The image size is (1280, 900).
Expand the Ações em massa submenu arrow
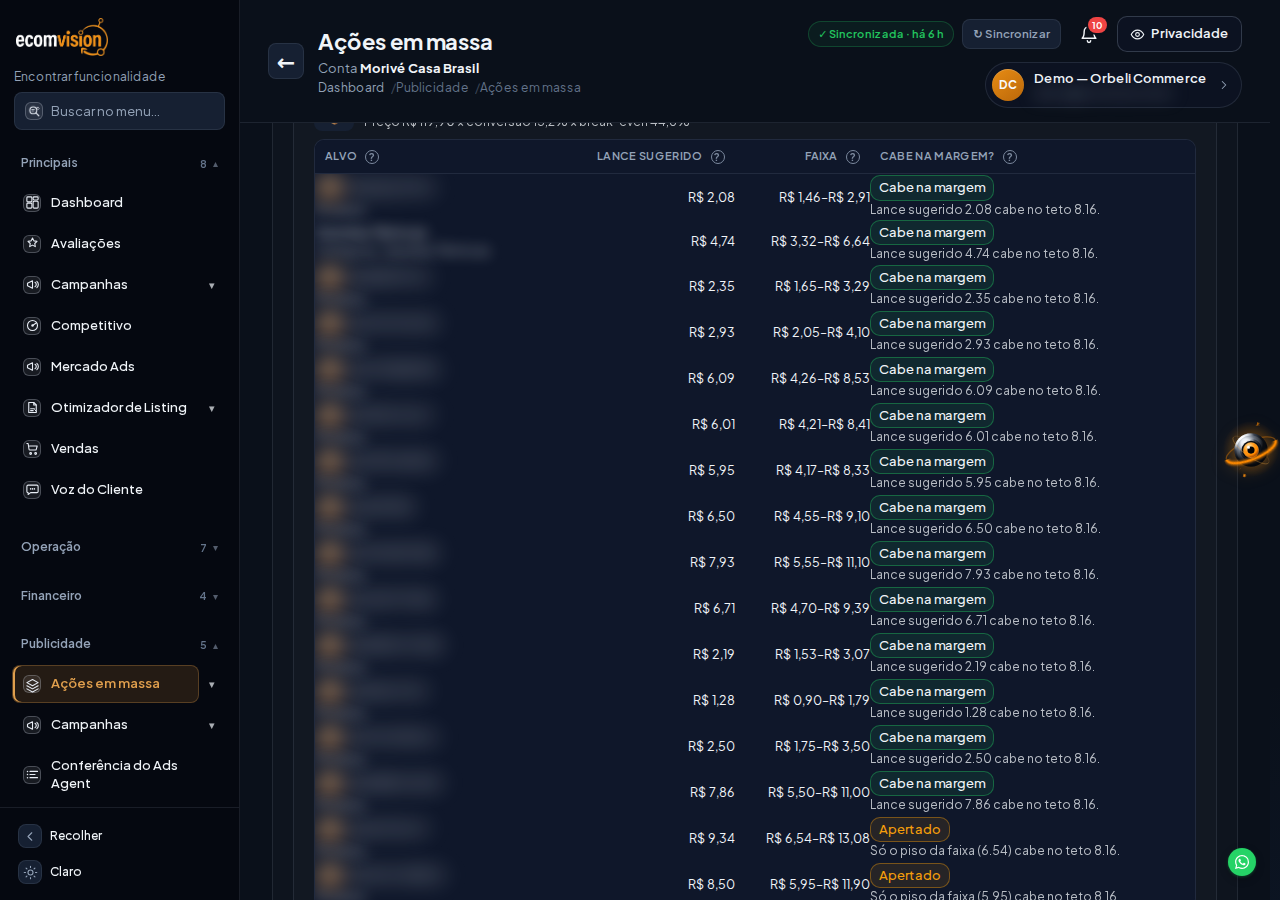click(211, 684)
